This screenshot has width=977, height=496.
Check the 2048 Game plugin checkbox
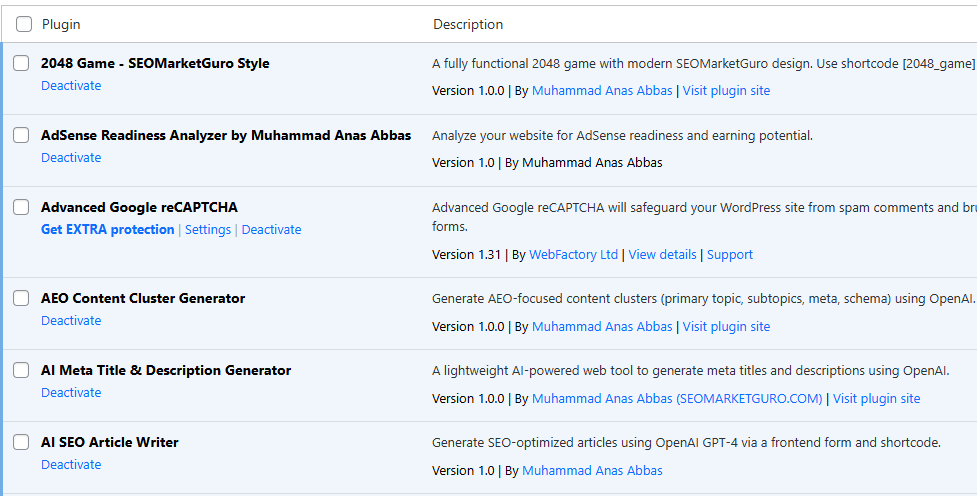click(21, 64)
